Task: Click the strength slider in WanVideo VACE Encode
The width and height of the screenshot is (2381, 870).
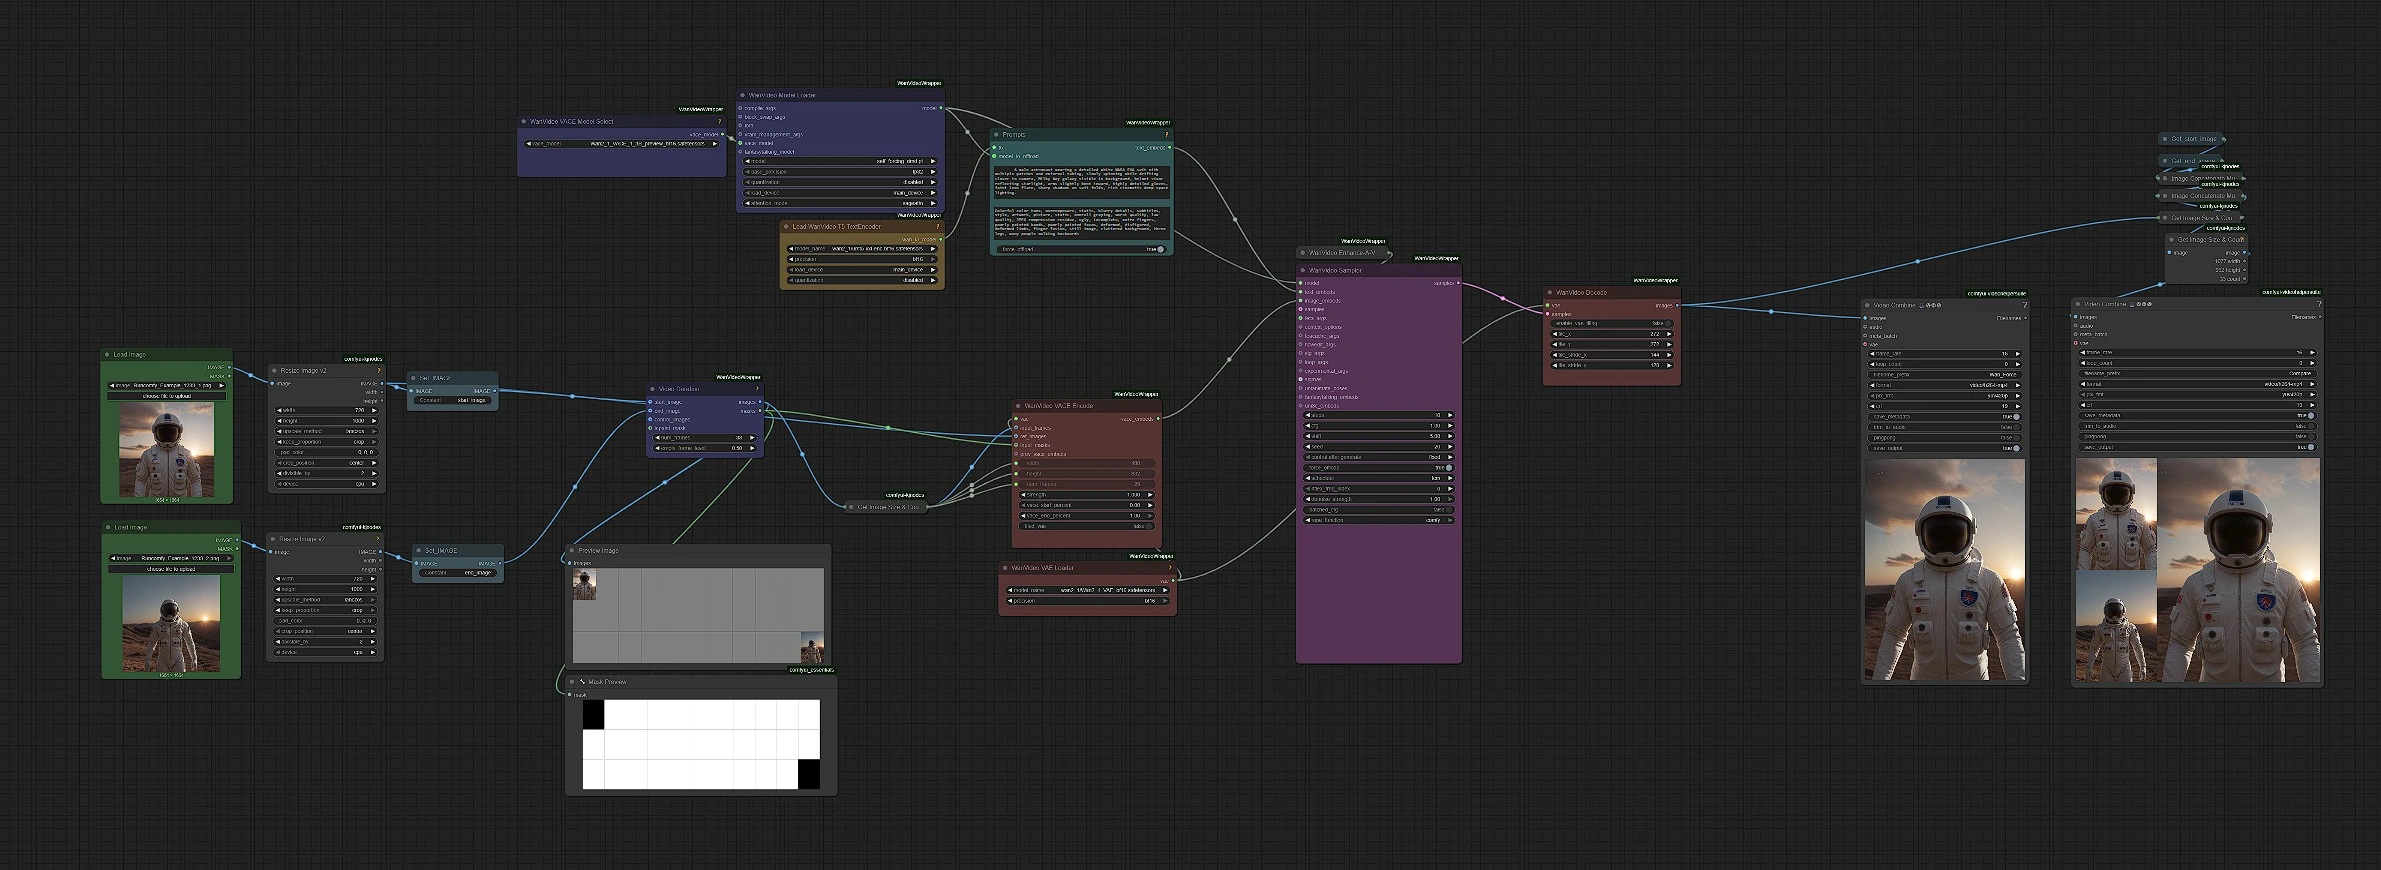Action: 1085,494
